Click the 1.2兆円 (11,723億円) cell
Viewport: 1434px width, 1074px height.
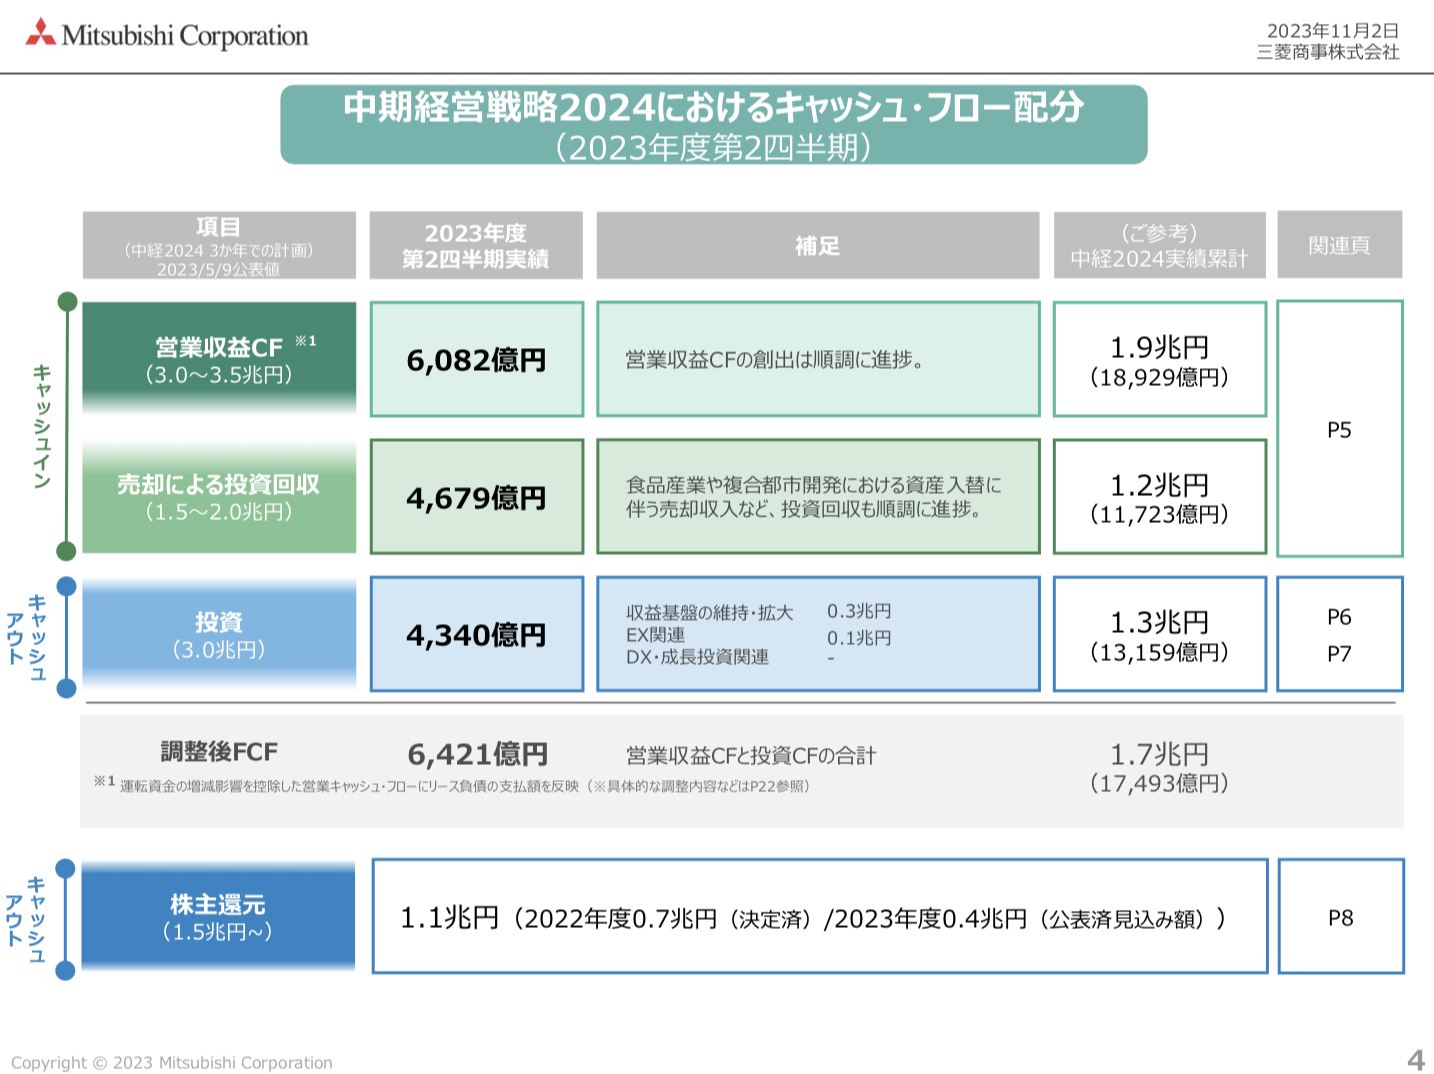(1160, 496)
